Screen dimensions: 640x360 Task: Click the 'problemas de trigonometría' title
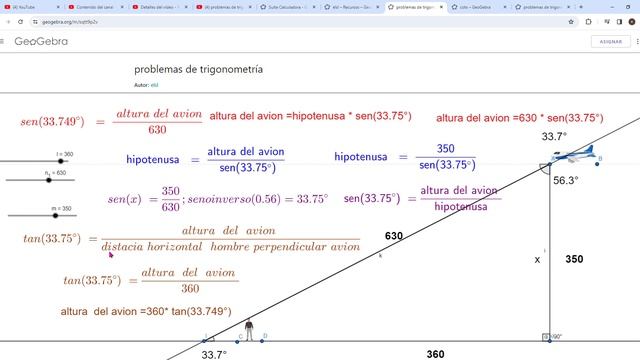click(x=198, y=69)
